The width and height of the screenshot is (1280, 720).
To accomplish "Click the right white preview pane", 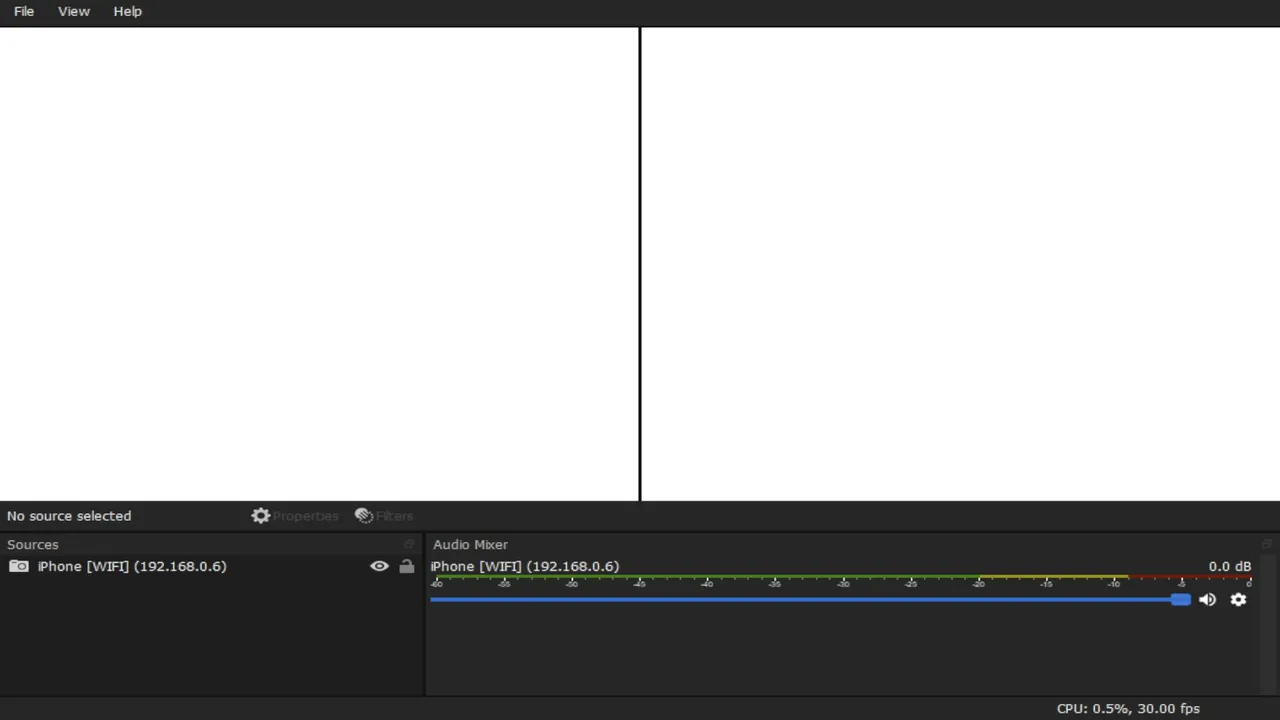I will [x=961, y=263].
